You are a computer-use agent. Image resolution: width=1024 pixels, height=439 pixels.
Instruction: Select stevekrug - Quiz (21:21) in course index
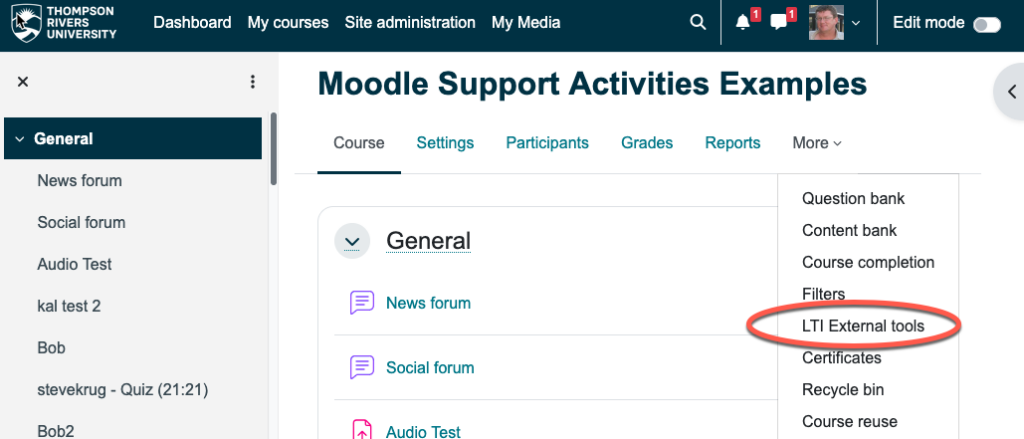(123, 390)
